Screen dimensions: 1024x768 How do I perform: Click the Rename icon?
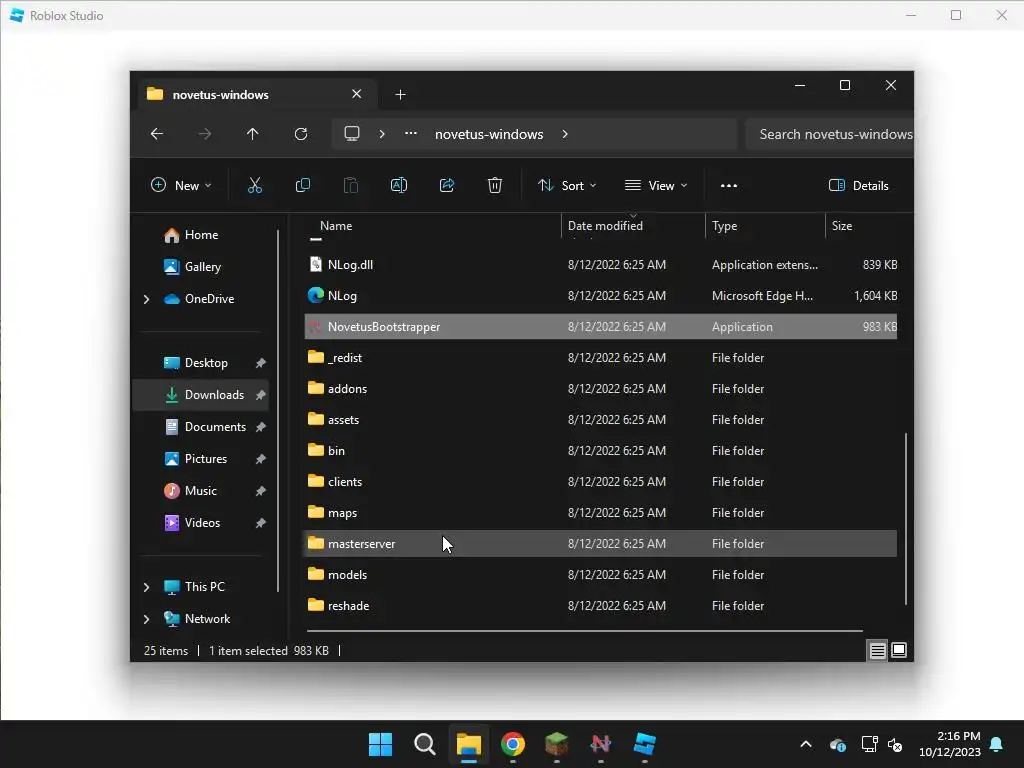(398, 185)
